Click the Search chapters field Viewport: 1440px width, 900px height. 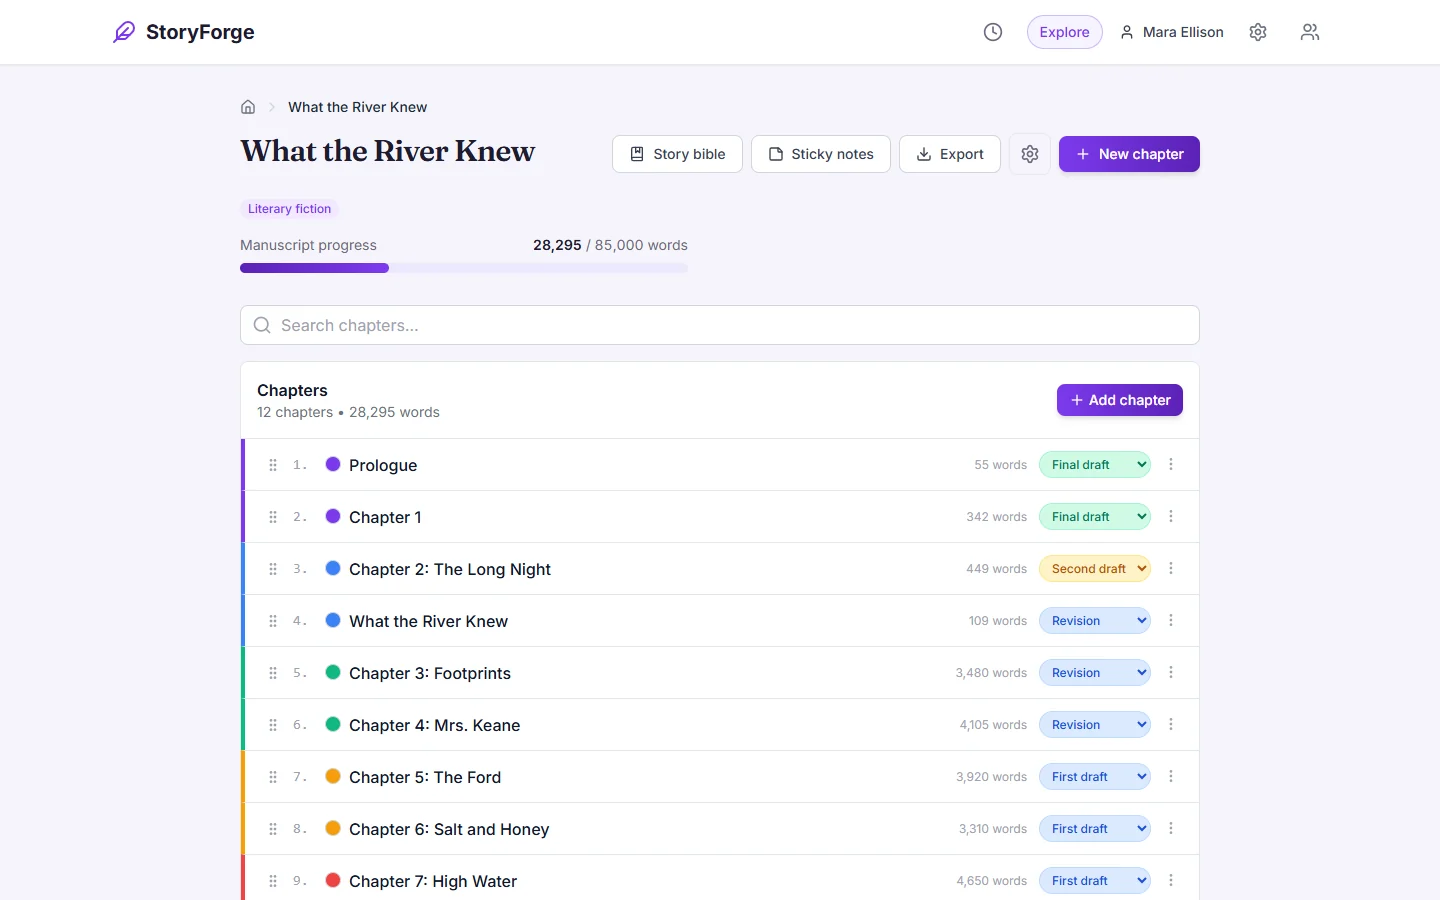pos(720,325)
